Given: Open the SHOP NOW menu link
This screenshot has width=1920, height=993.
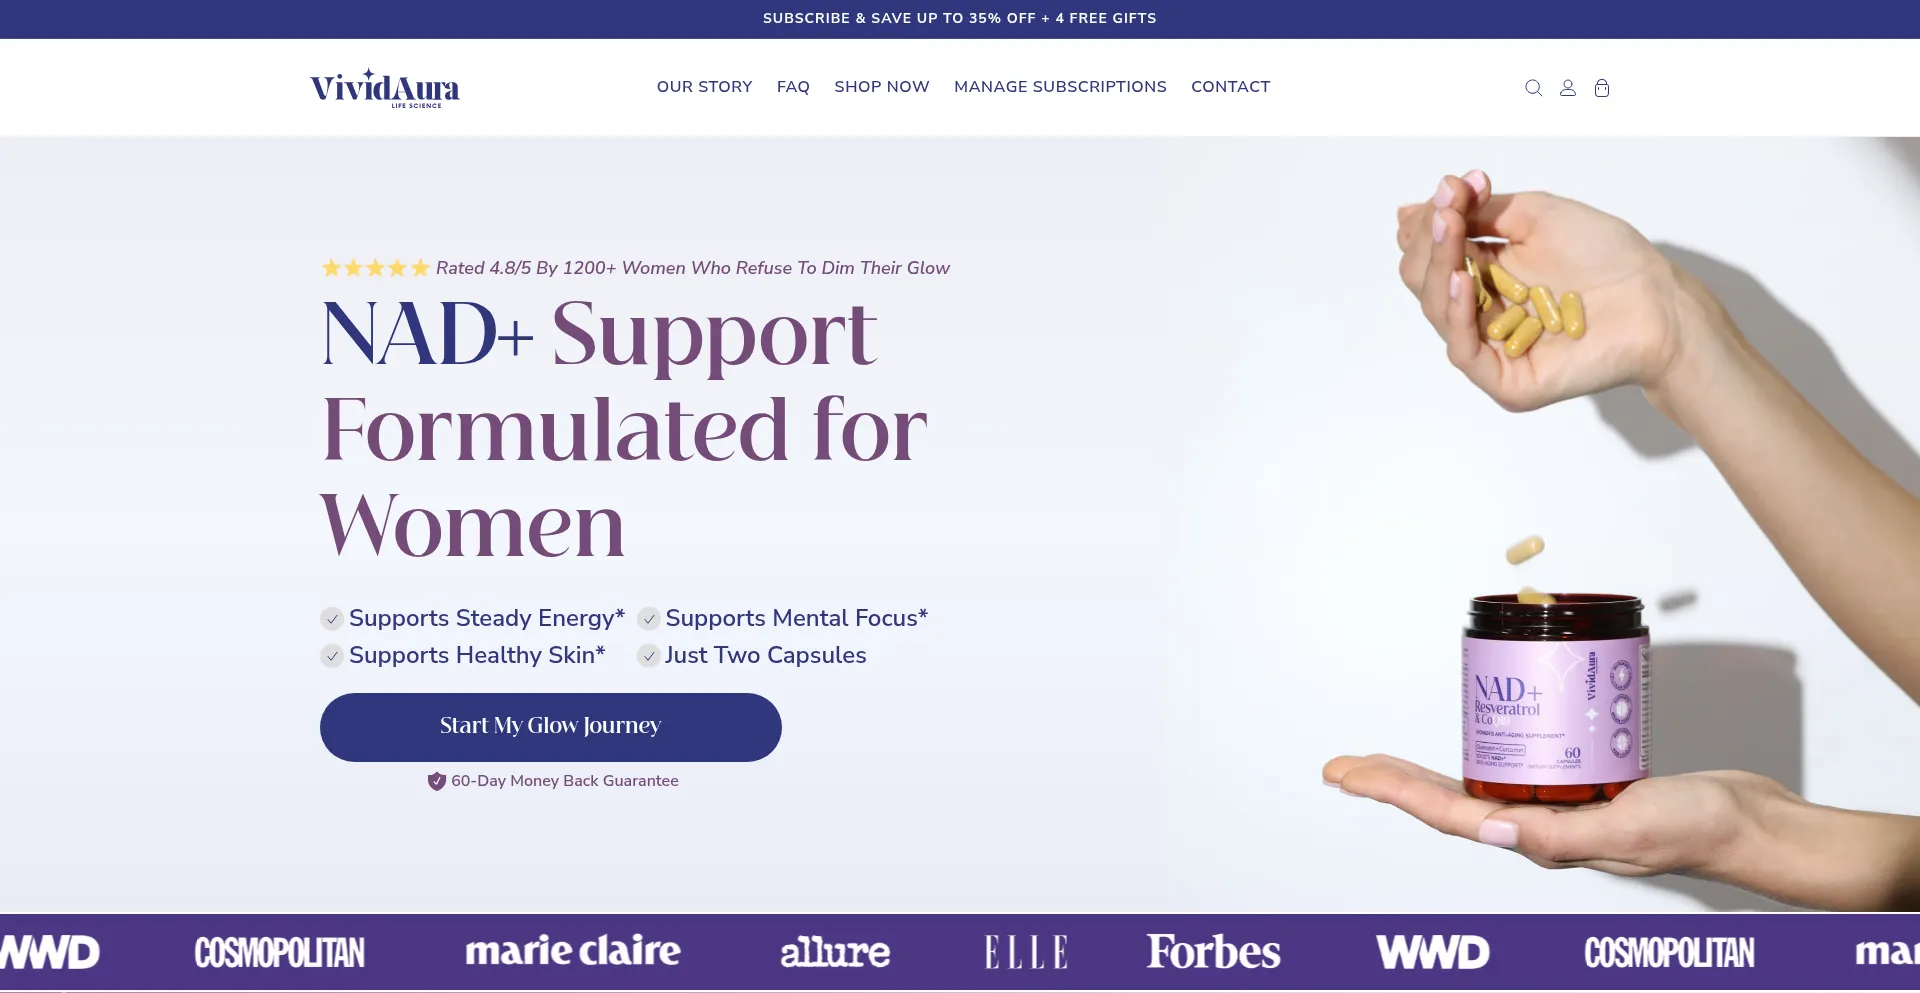Looking at the screenshot, I should [882, 87].
